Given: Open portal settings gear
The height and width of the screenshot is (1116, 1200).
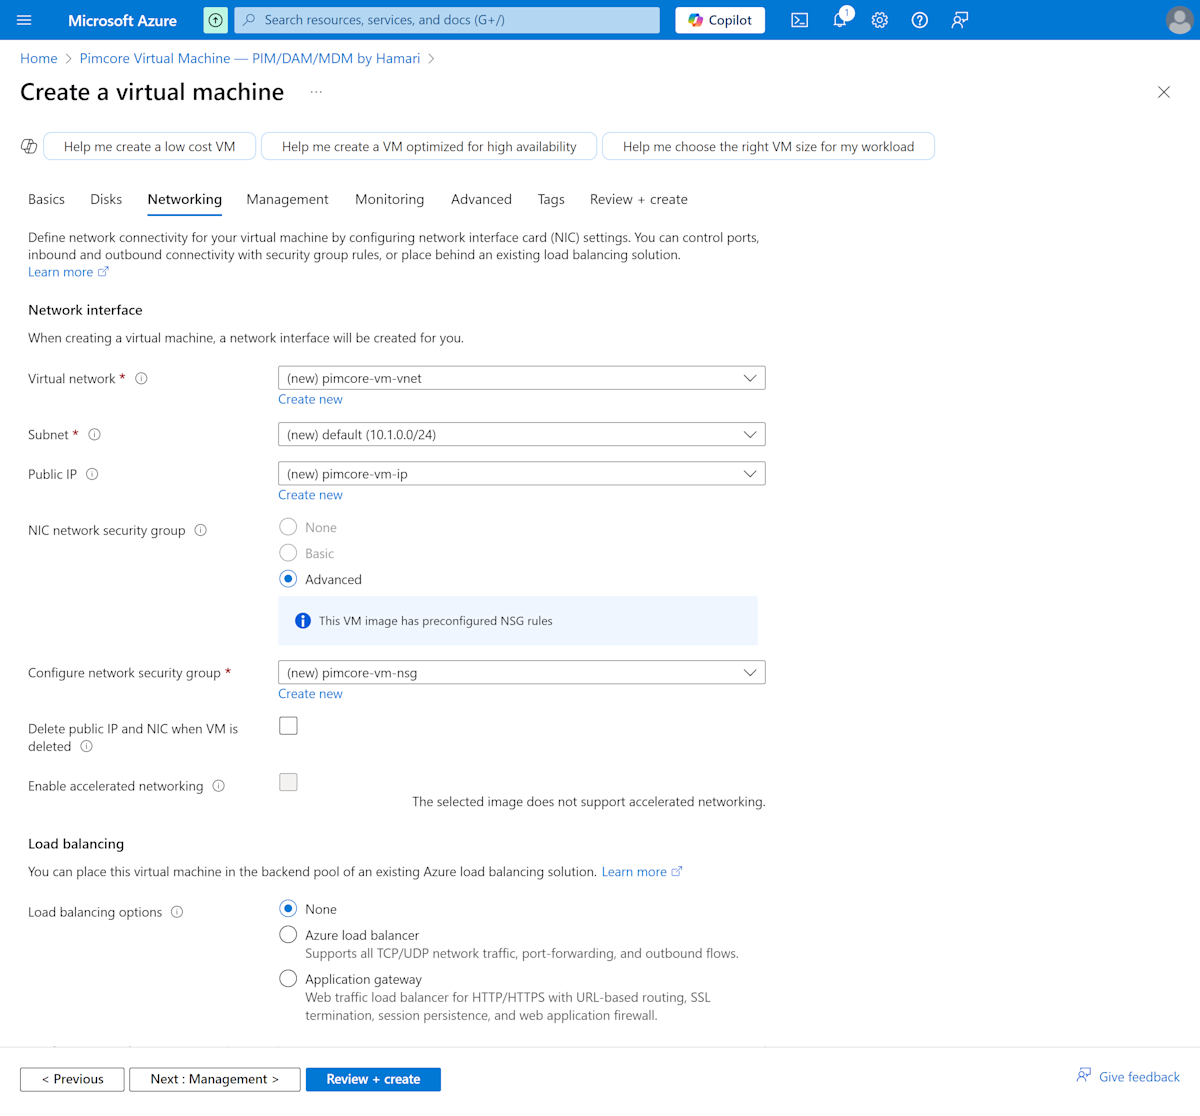Looking at the screenshot, I should click(880, 20).
